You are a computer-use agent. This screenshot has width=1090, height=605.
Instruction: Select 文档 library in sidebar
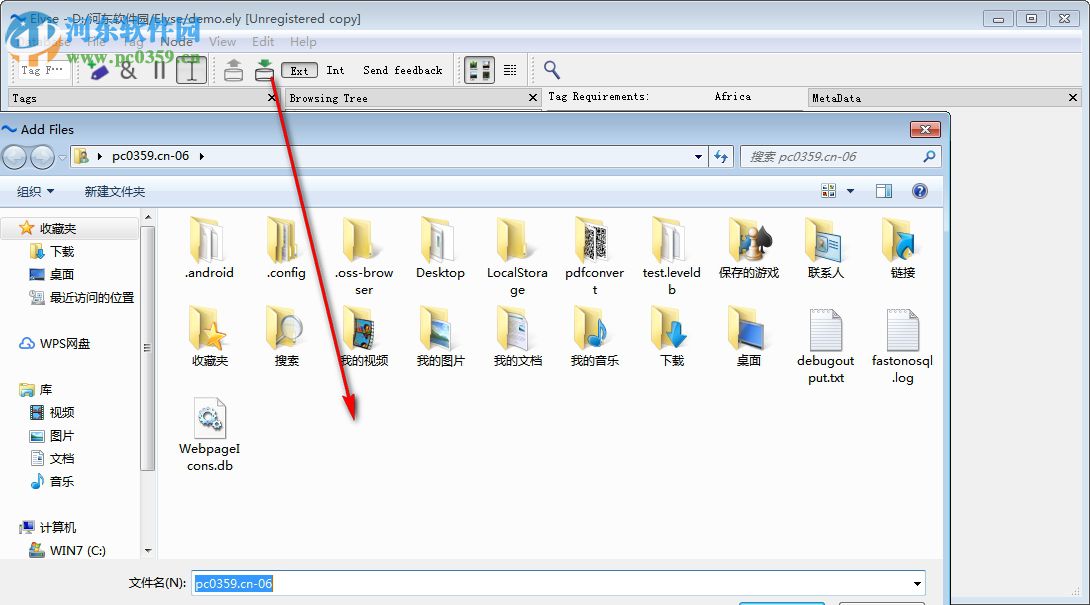(52, 458)
